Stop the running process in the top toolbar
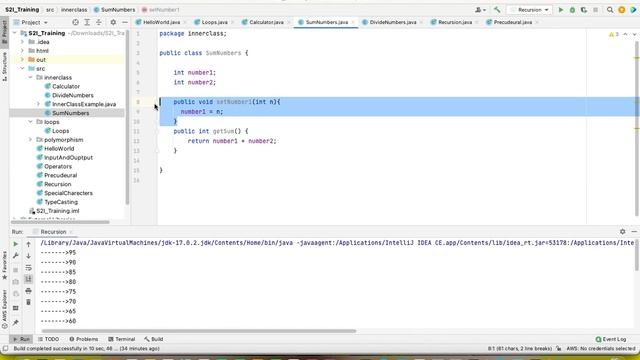This screenshot has height=360, width=640. [x=596, y=10]
